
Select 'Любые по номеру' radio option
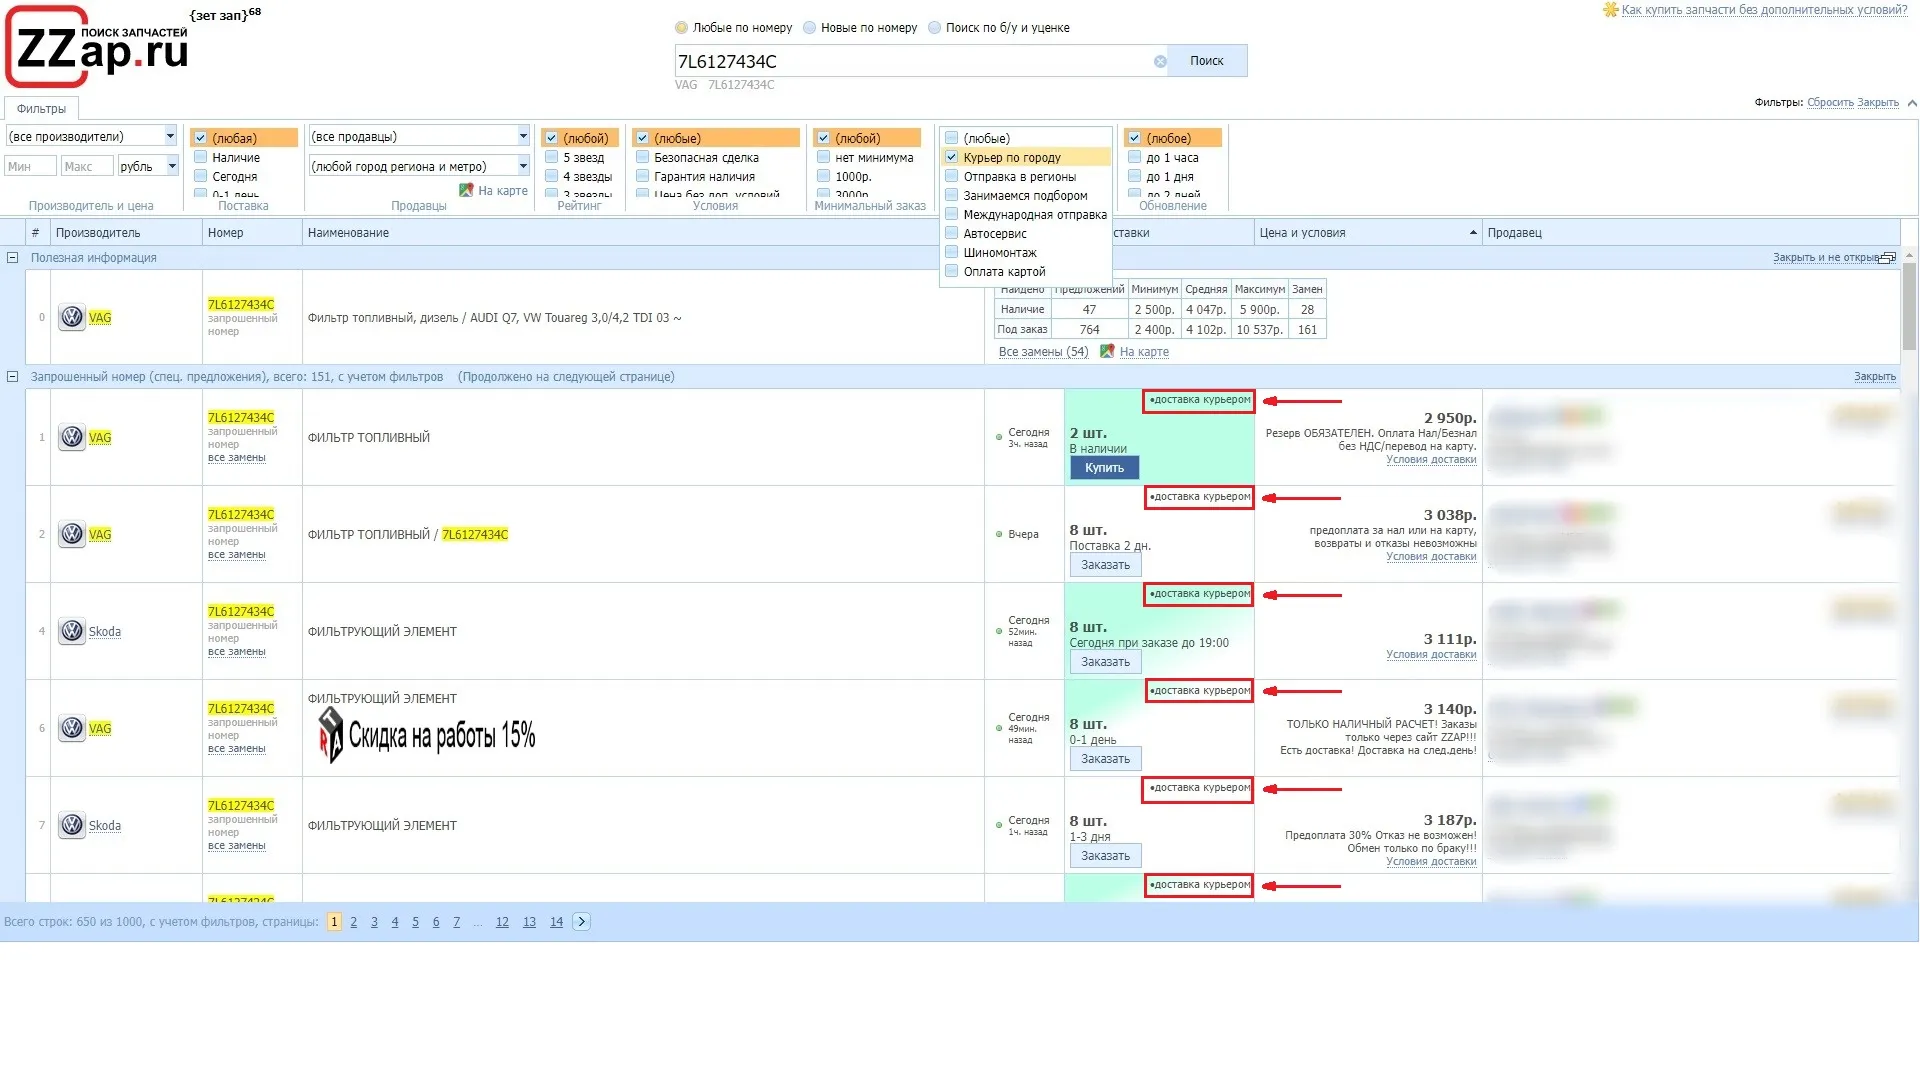coord(682,28)
